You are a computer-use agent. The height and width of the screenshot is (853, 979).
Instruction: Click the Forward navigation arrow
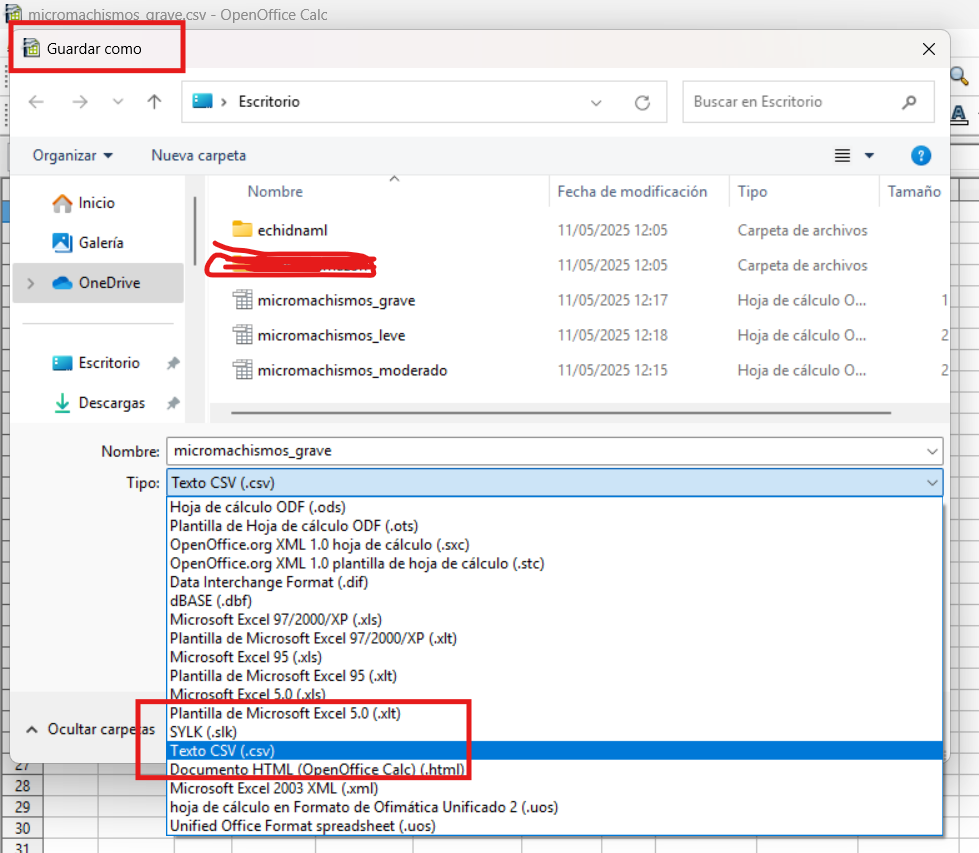80,102
